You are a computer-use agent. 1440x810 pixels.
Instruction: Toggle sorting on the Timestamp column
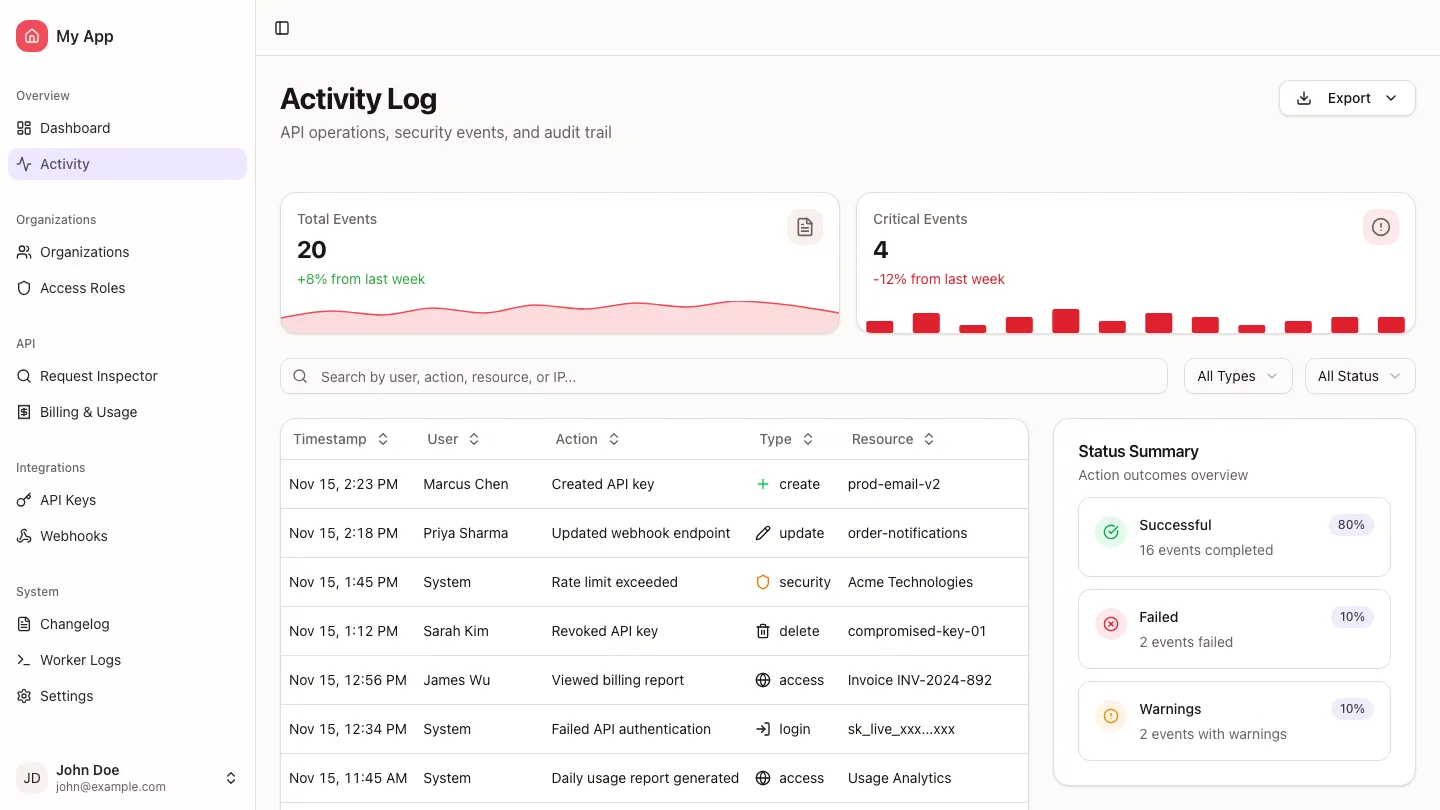[x=382, y=439]
